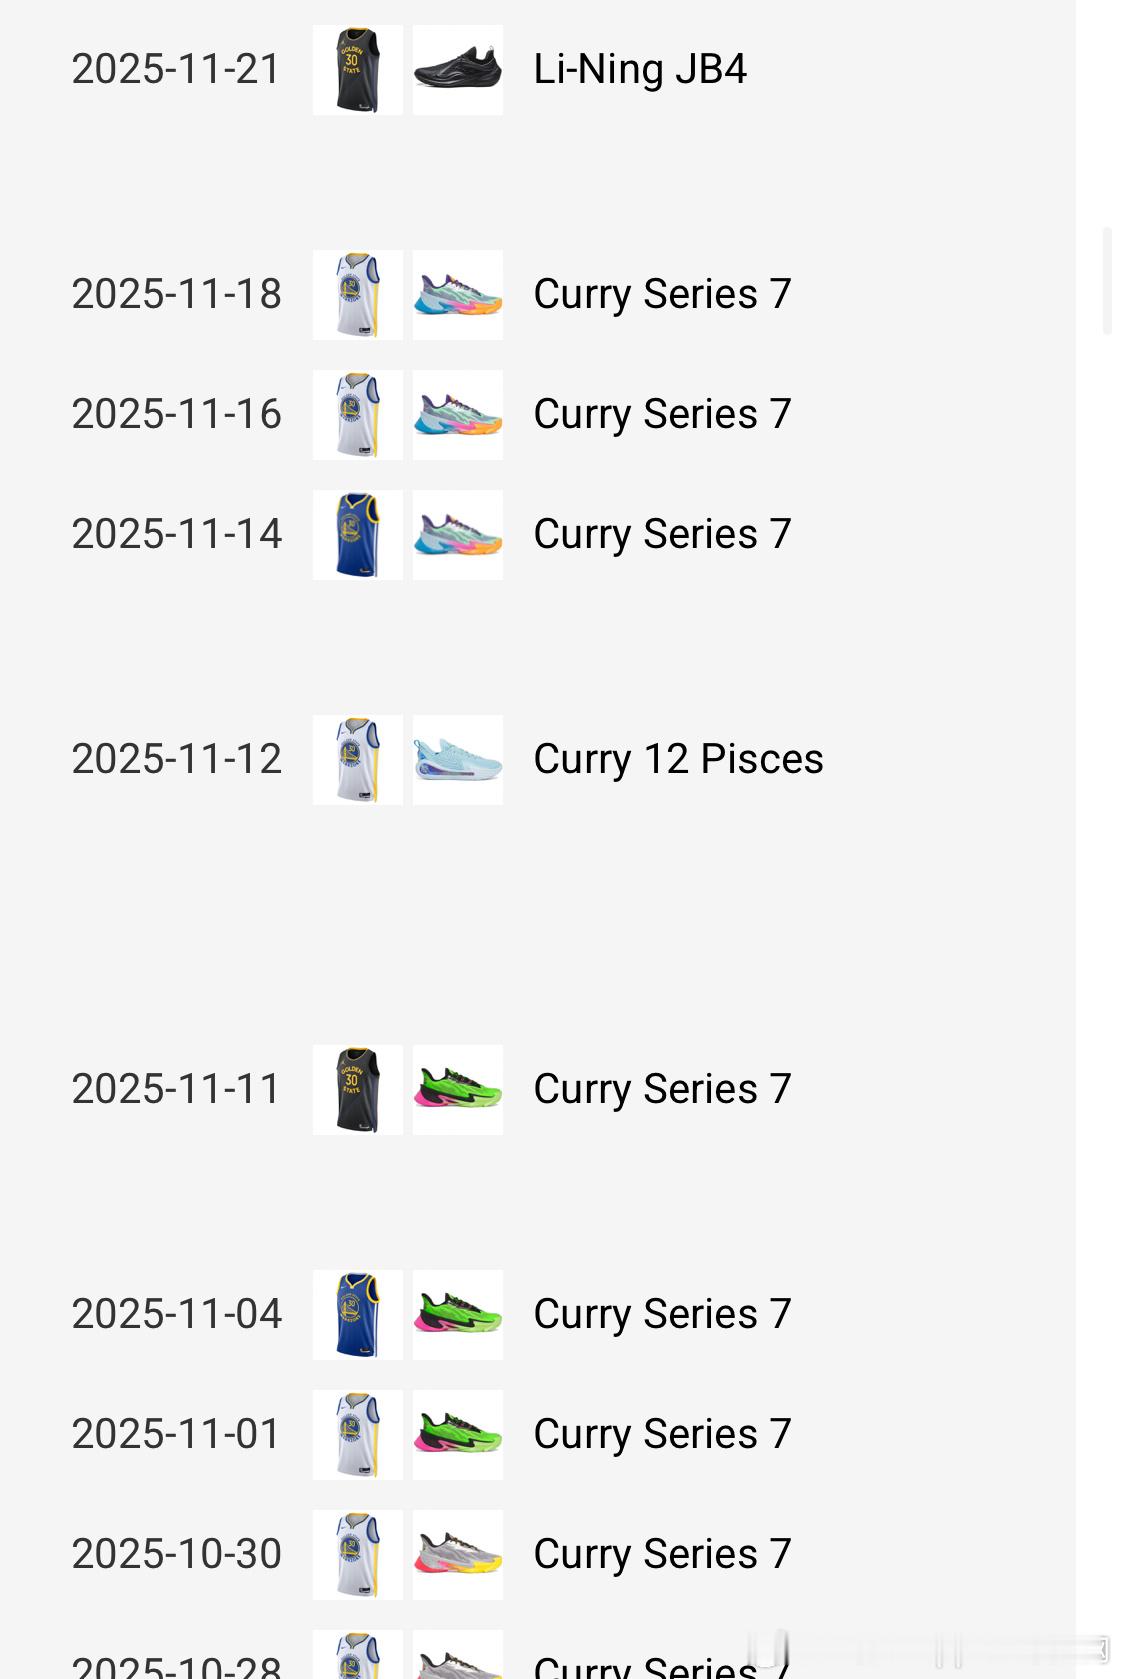Image resolution: width=1121 pixels, height=1679 pixels.
Task: Click the 2025-11-21 date text
Action: (176, 69)
